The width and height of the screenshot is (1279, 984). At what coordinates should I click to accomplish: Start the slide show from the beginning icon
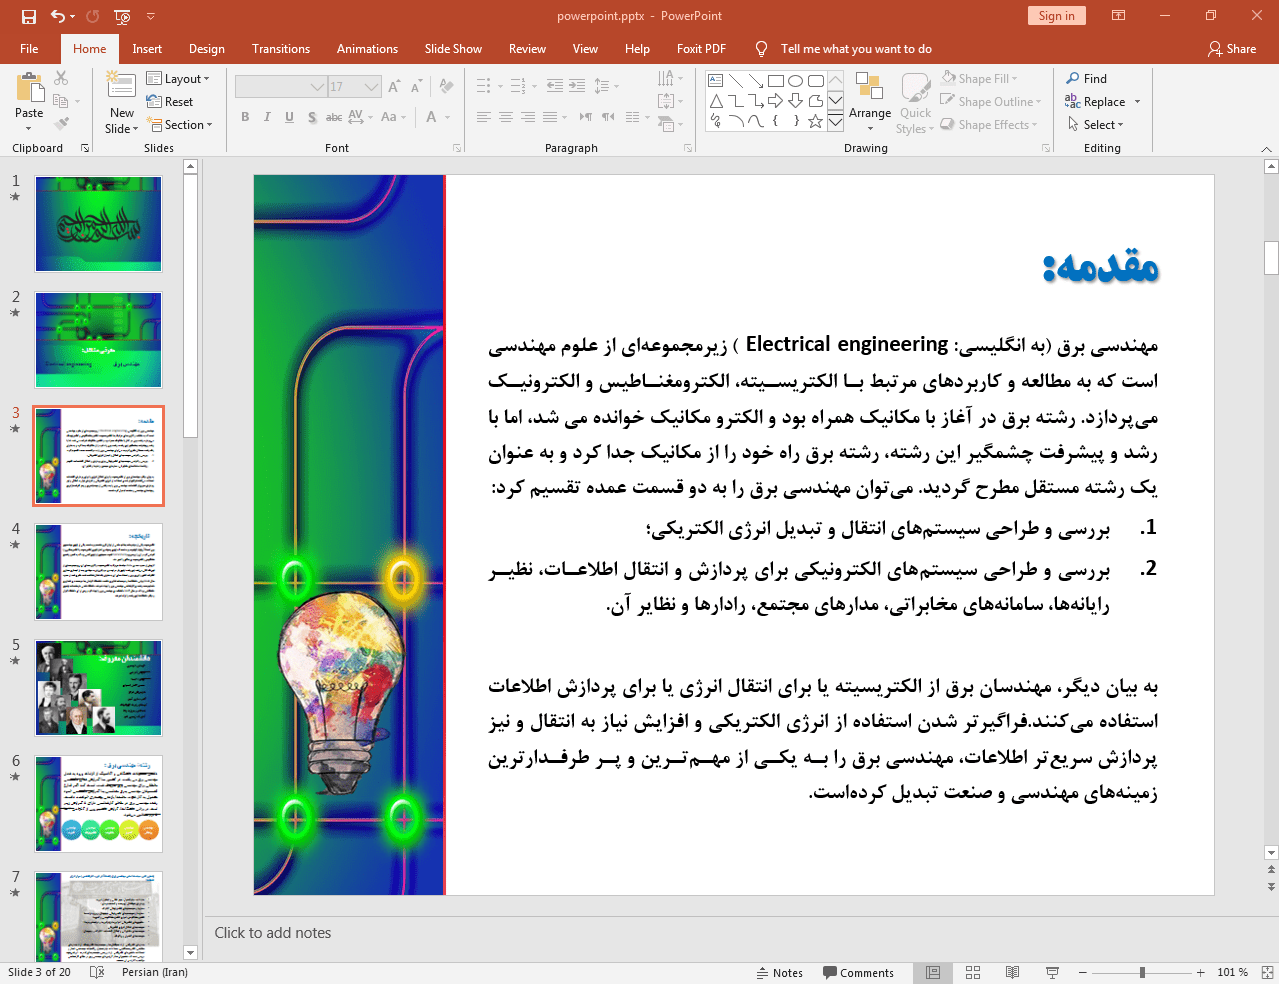coord(122,16)
